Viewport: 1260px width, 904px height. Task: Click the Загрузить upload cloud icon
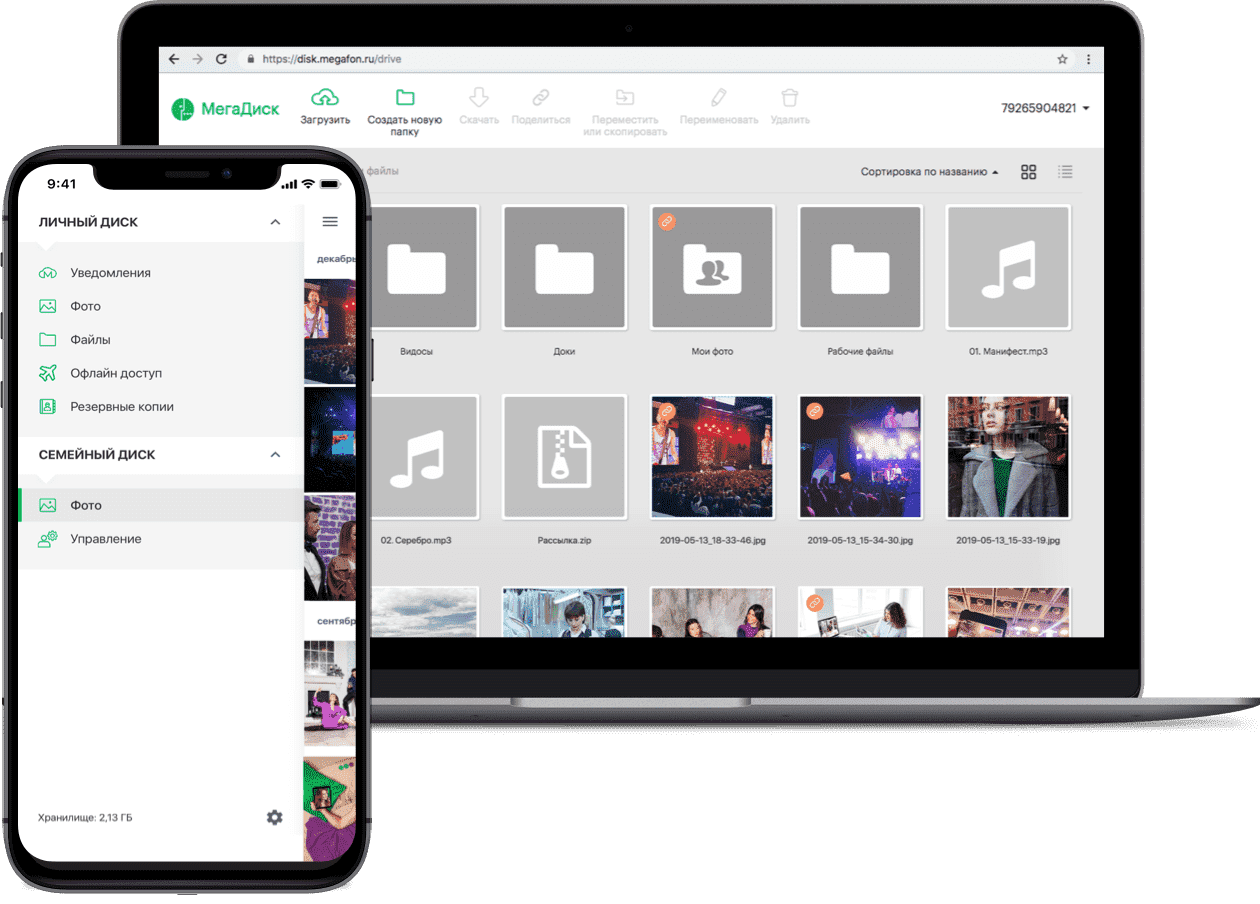[325, 98]
